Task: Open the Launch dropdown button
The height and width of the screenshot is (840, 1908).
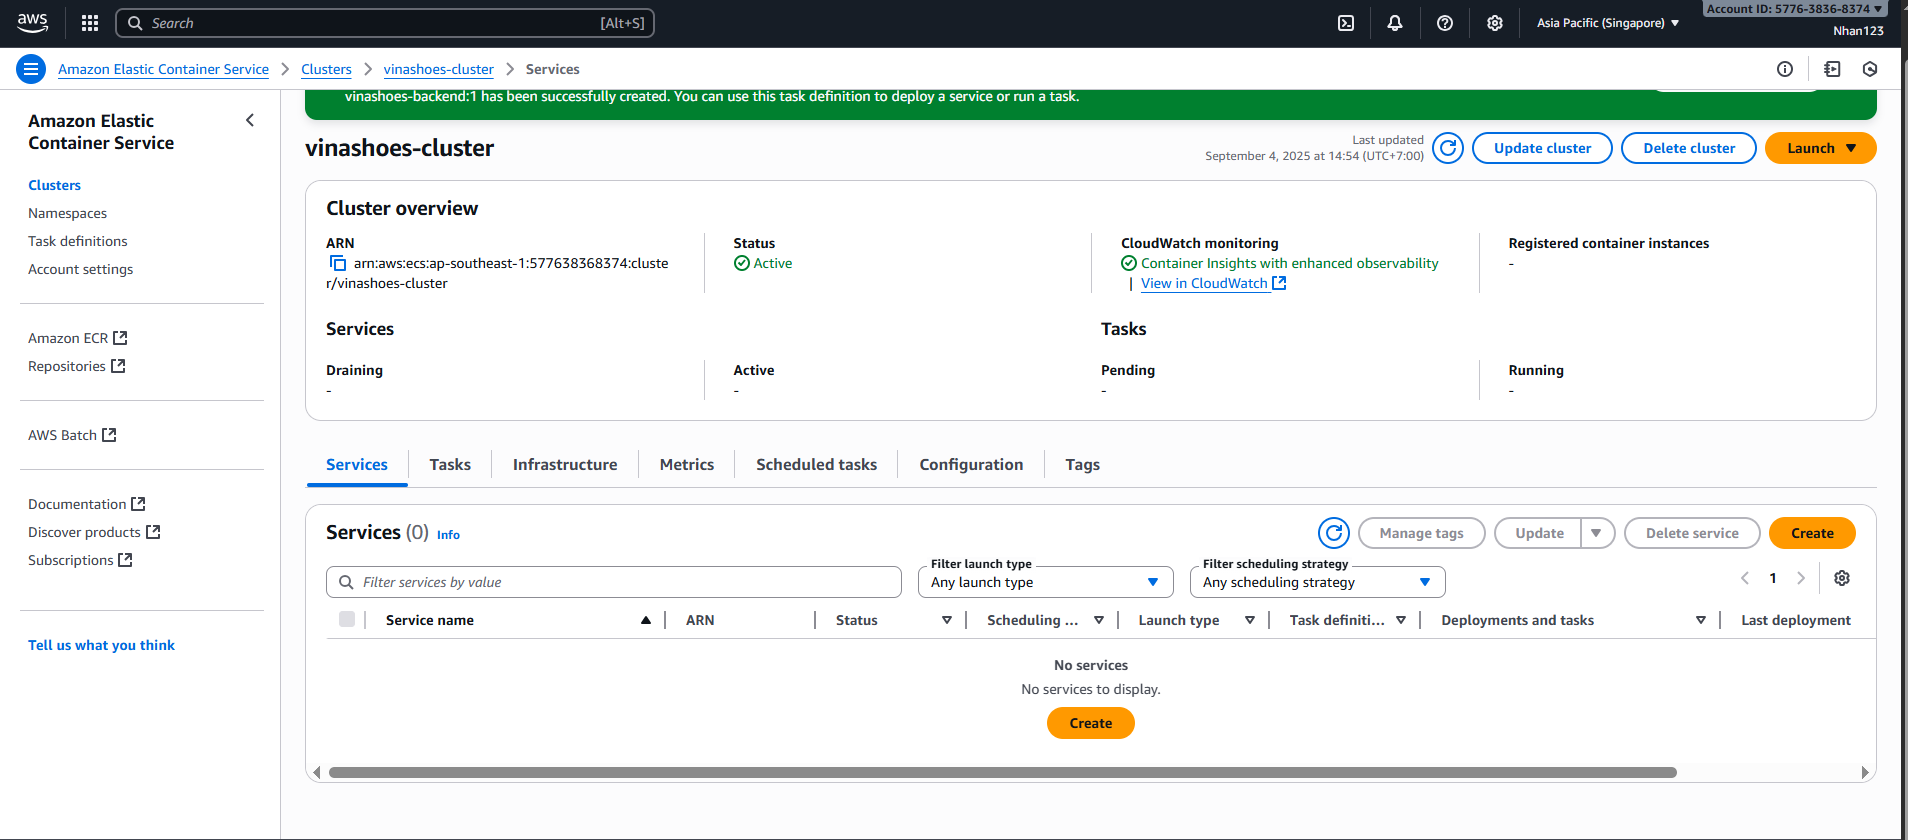Action: click(1820, 148)
